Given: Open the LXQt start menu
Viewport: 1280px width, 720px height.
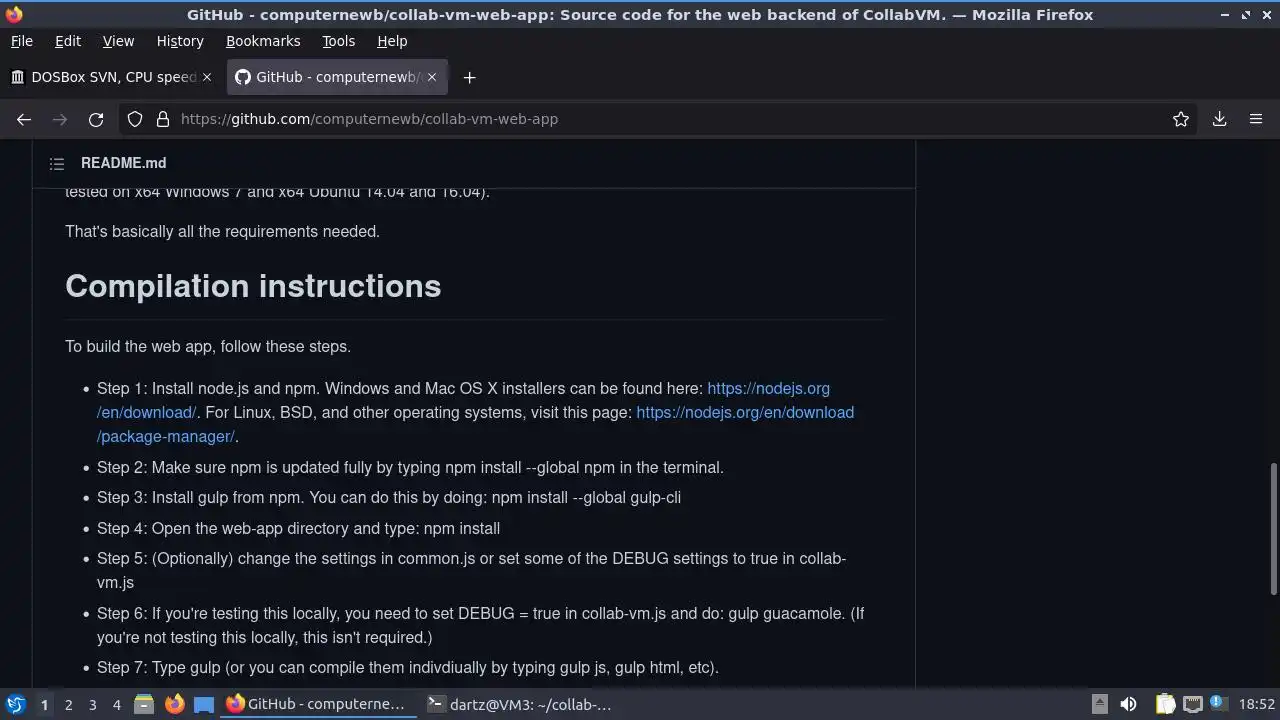Looking at the screenshot, I should click(15, 705).
